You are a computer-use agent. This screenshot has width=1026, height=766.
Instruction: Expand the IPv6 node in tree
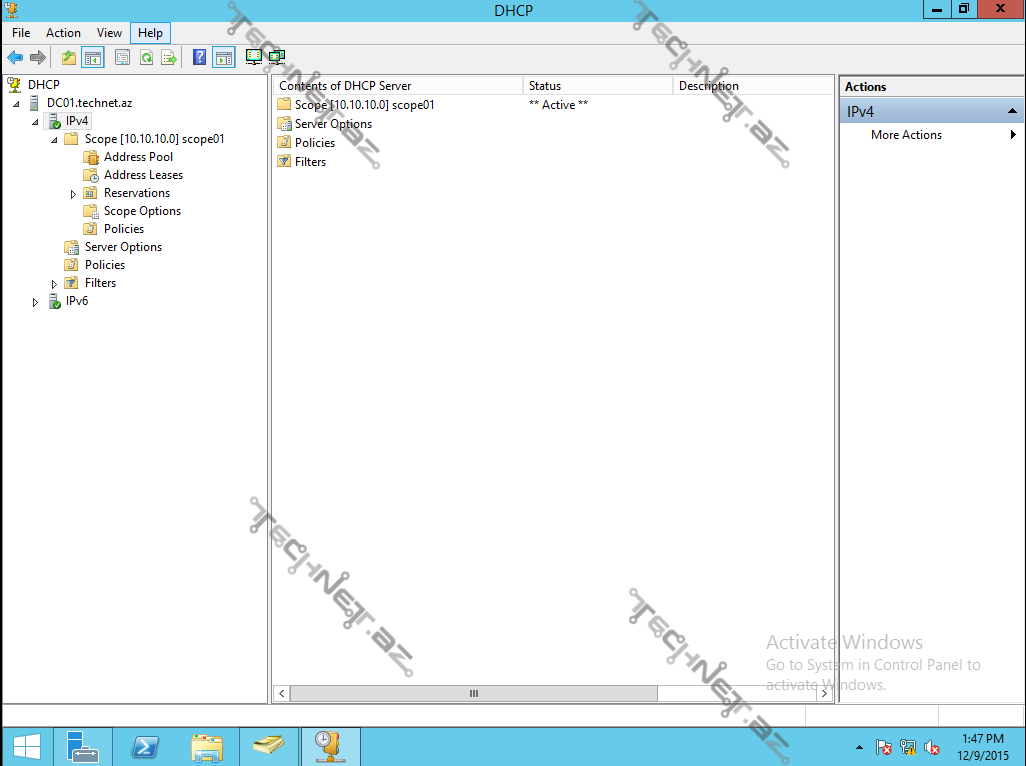point(36,302)
